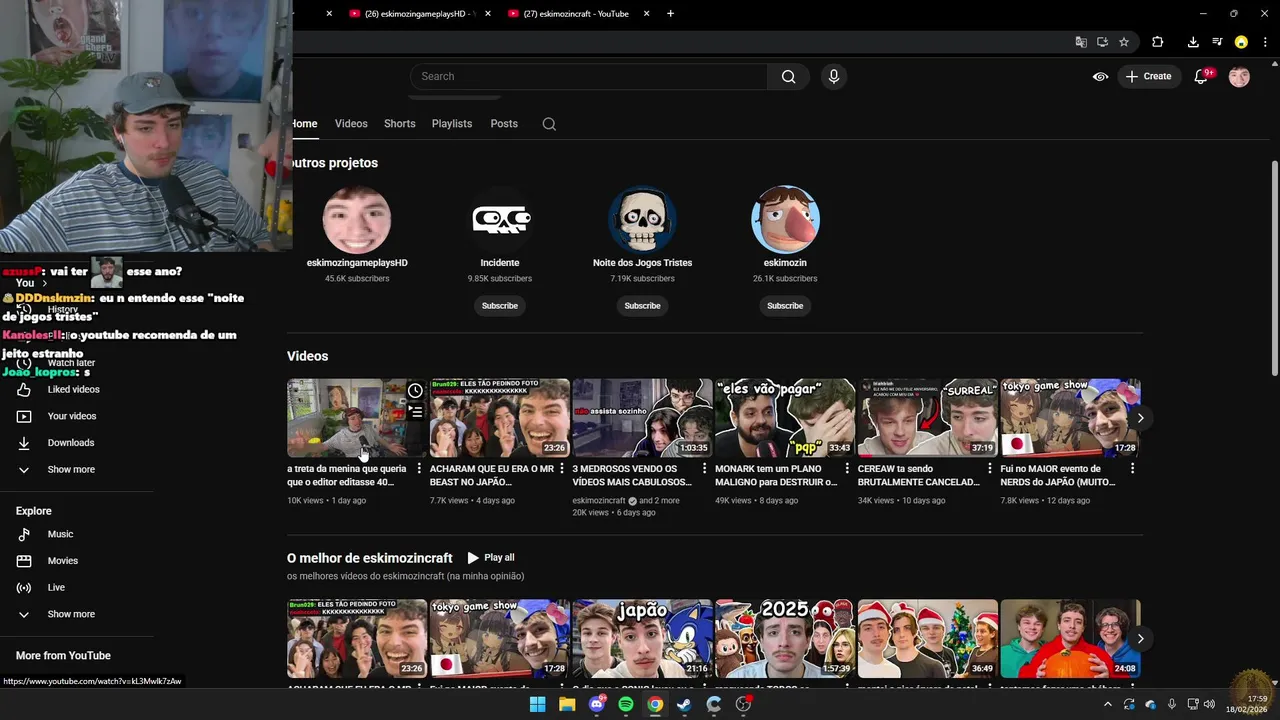Viewport: 1280px width, 720px height.
Task: Open the 'eles vão pagar' video thumbnail
Action: (785, 418)
